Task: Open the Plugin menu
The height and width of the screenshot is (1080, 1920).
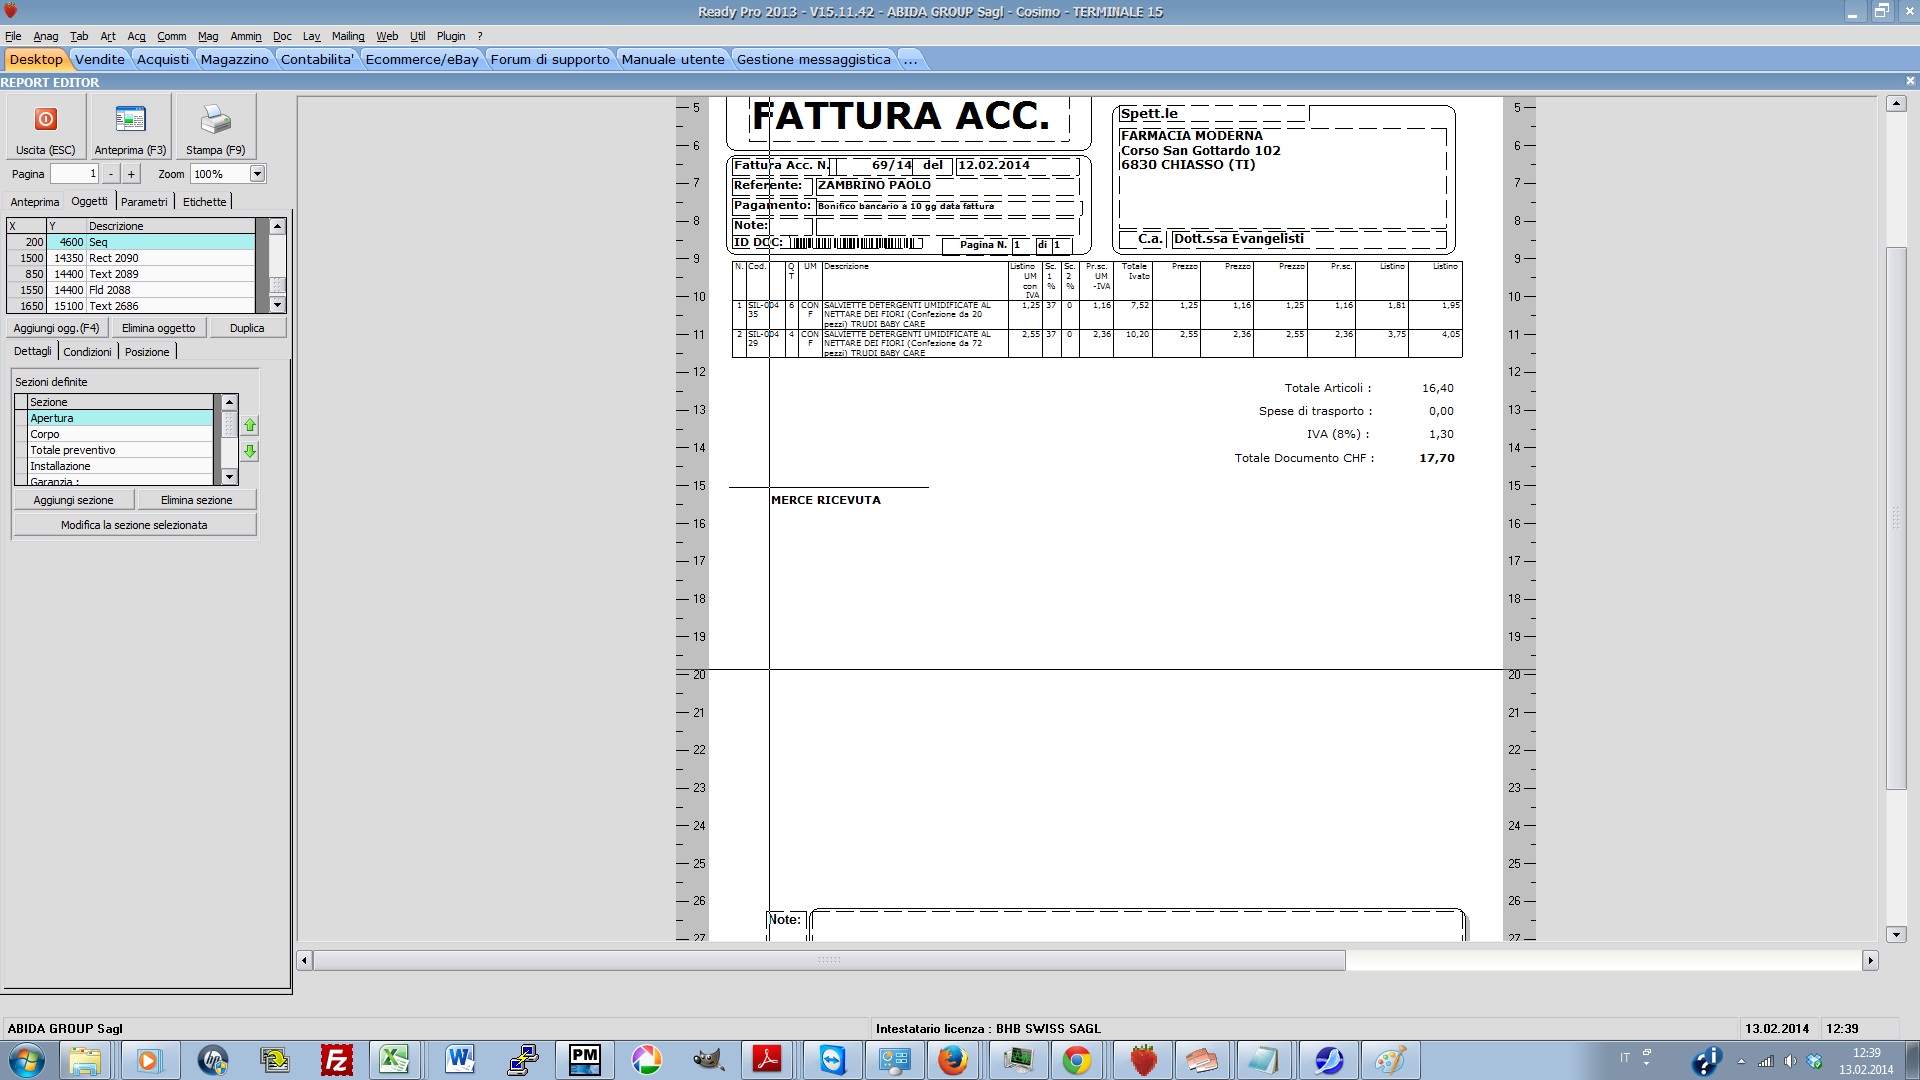Action: (x=451, y=36)
